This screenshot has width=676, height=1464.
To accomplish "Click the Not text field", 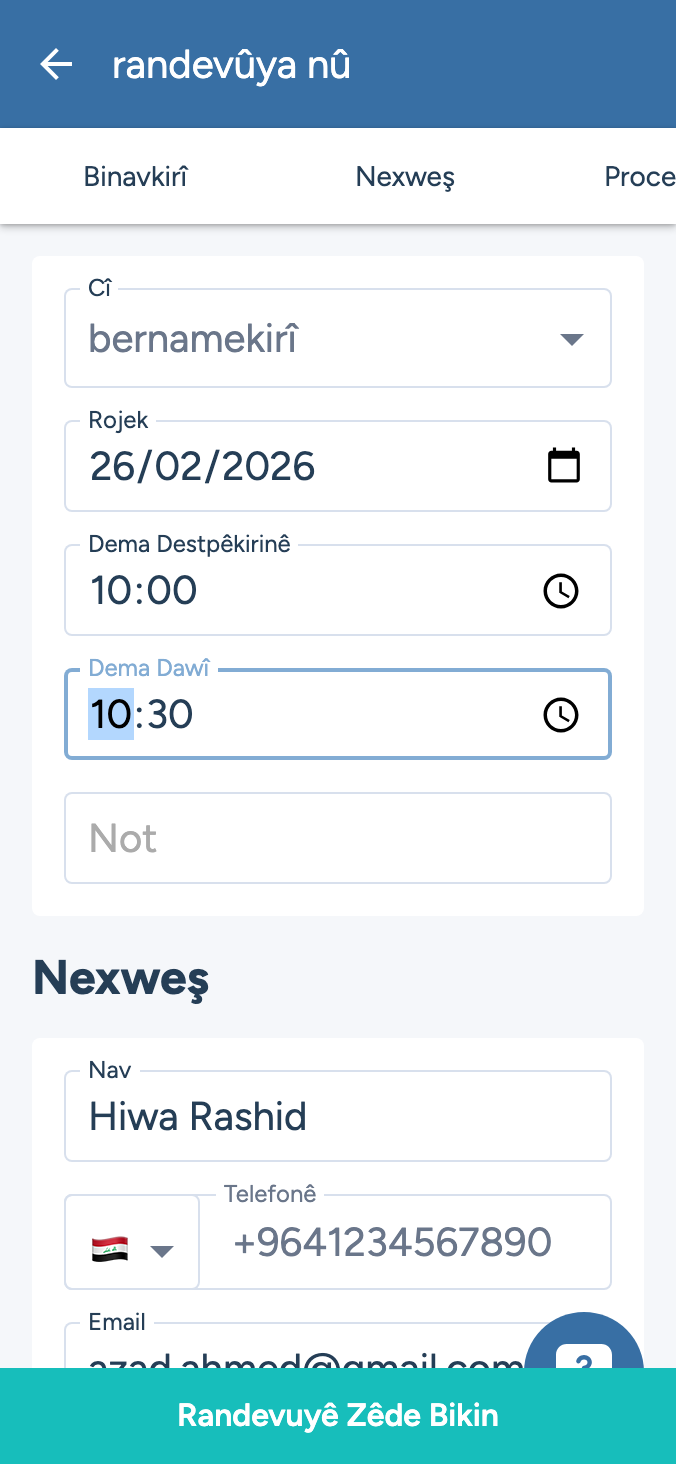I will tap(338, 838).
